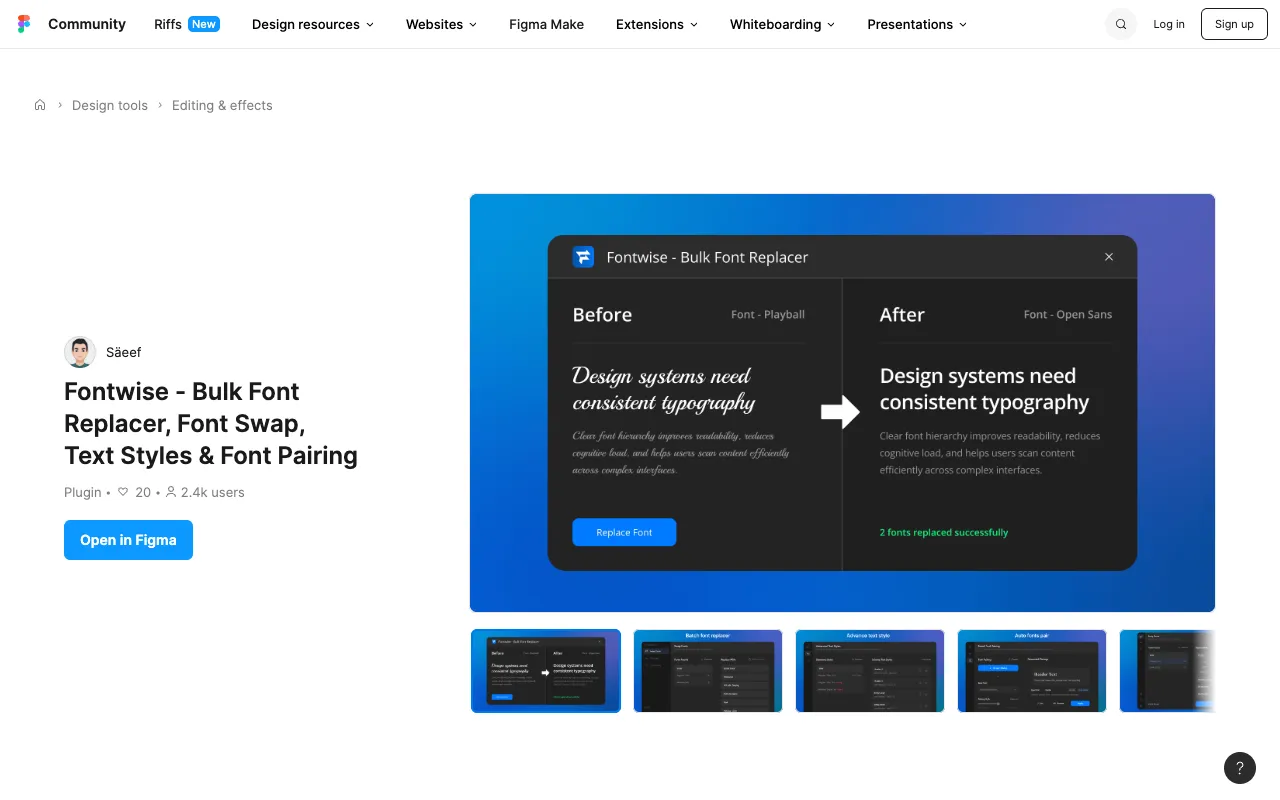Click the plugin title heading text
Image resolution: width=1280 pixels, height=800 pixels.
click(211, 423)
